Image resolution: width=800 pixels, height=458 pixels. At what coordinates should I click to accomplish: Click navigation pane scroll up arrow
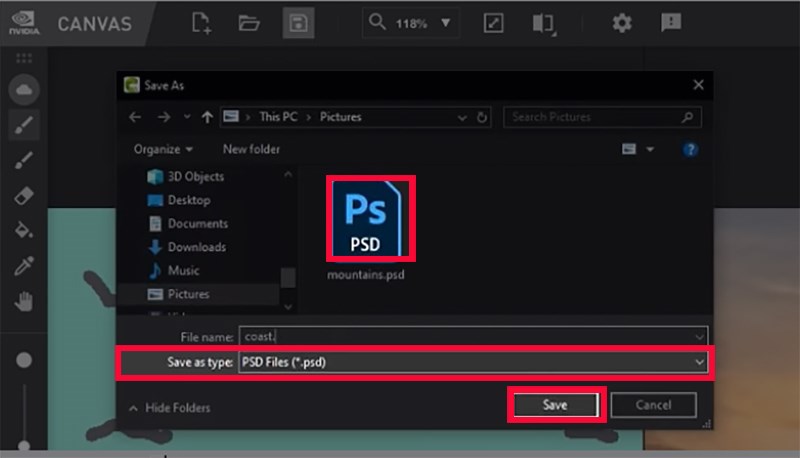pyautogui.click(x=288, y=174)
